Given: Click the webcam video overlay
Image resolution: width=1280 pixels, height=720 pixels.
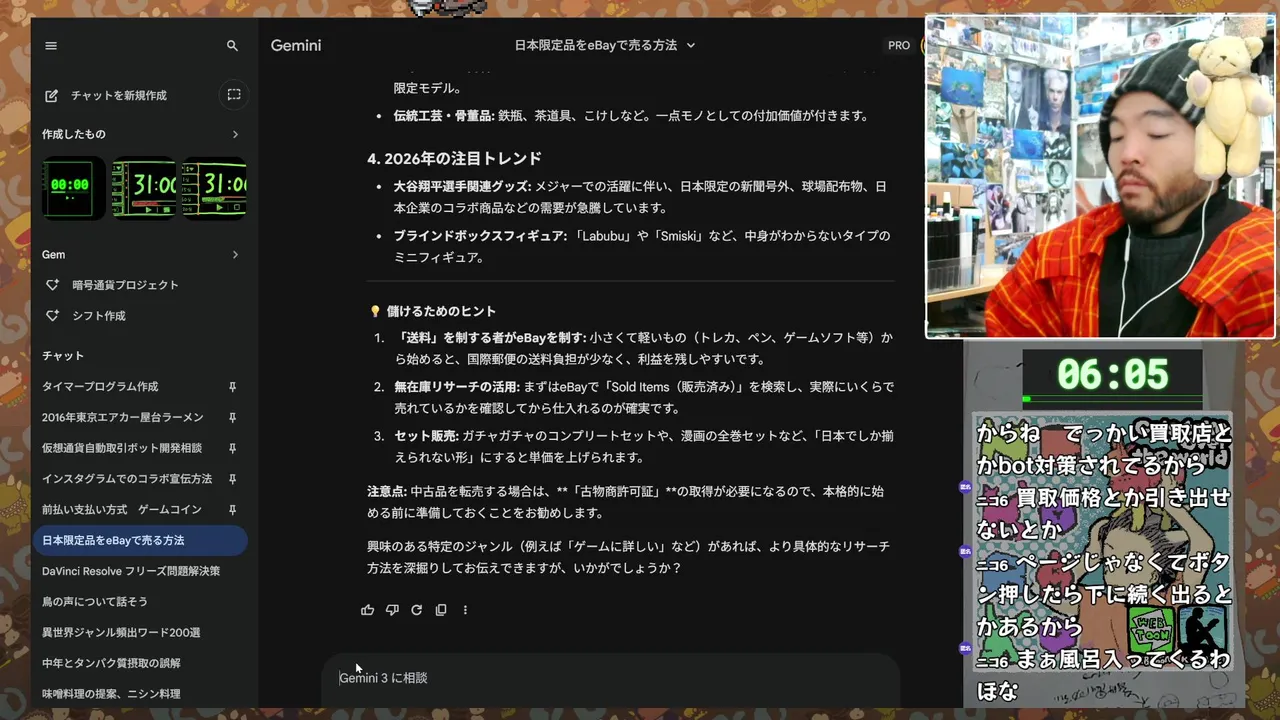Looking at the screenshot, I should (1100, 177).
